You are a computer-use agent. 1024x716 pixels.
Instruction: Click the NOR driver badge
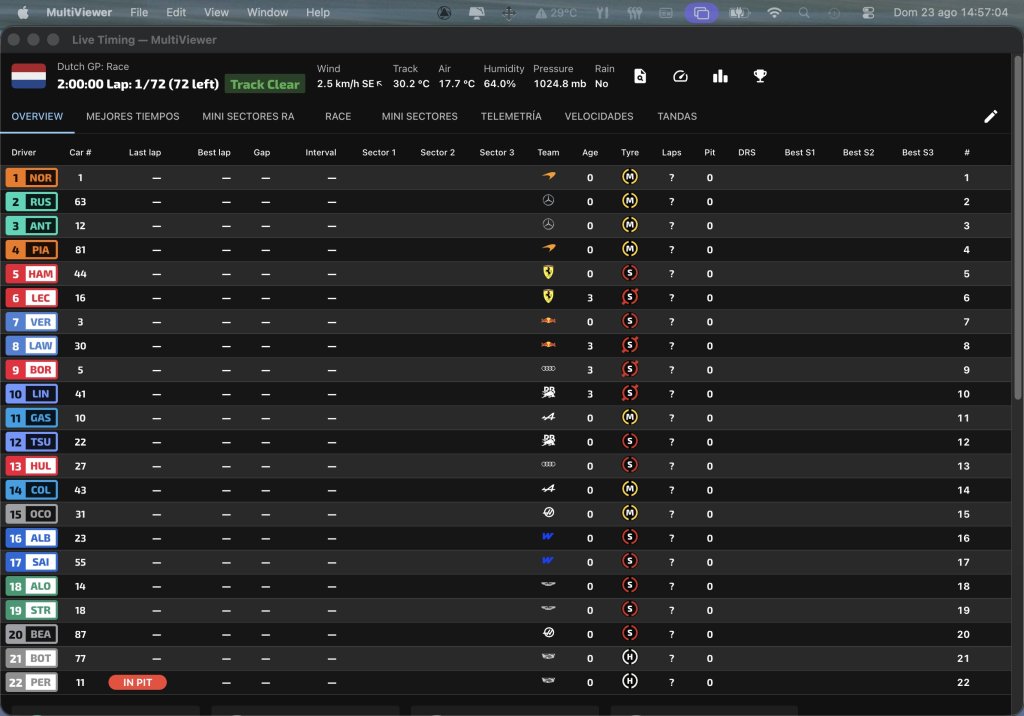[x=31, y=178]
